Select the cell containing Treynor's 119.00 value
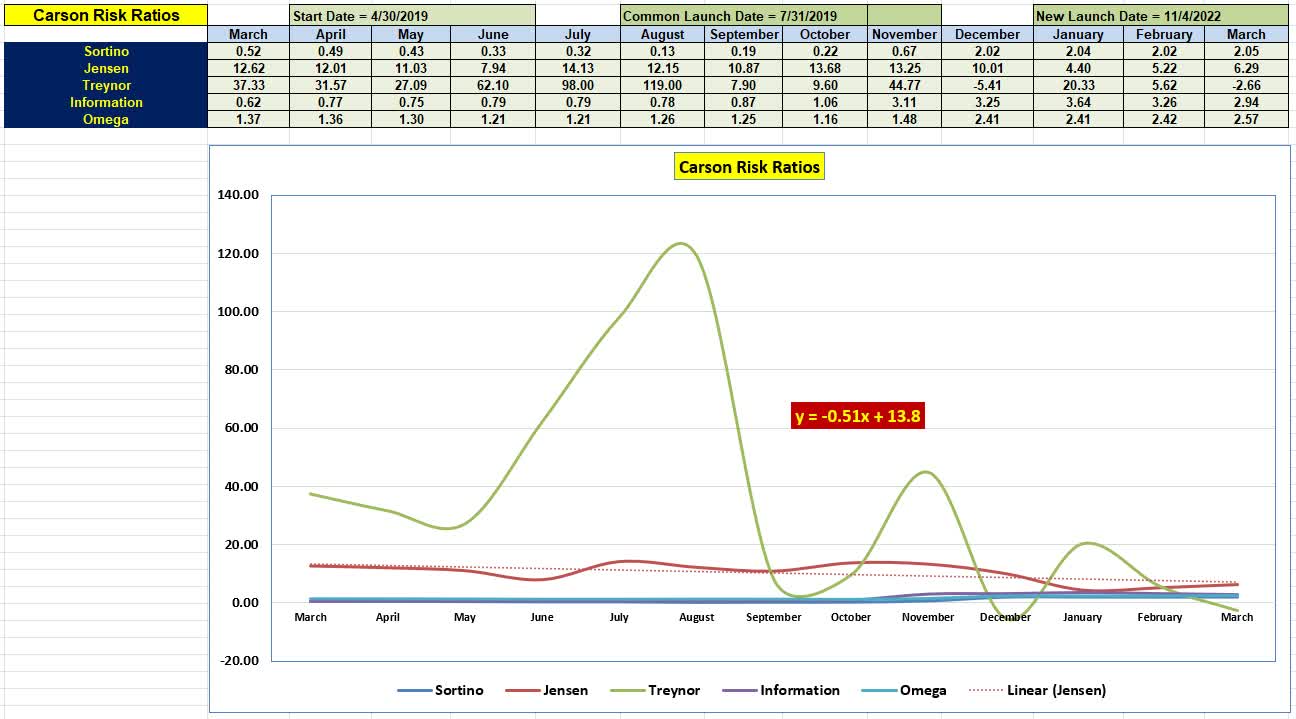 661,85
